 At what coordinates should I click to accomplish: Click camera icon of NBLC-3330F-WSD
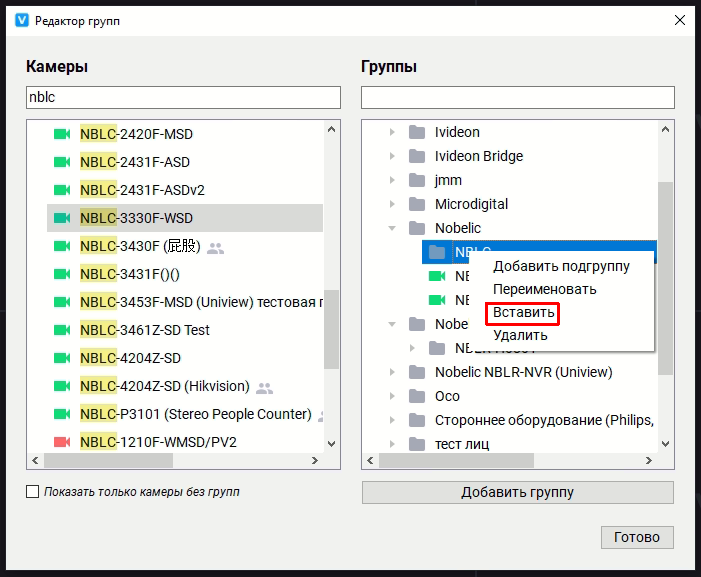tap(62, 218)
